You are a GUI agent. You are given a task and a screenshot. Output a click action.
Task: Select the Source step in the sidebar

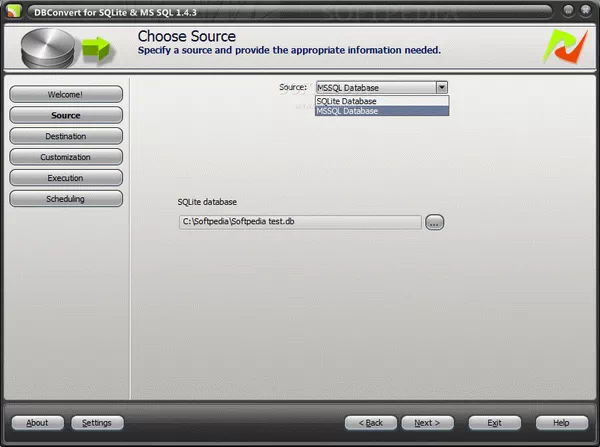[66, 115]
